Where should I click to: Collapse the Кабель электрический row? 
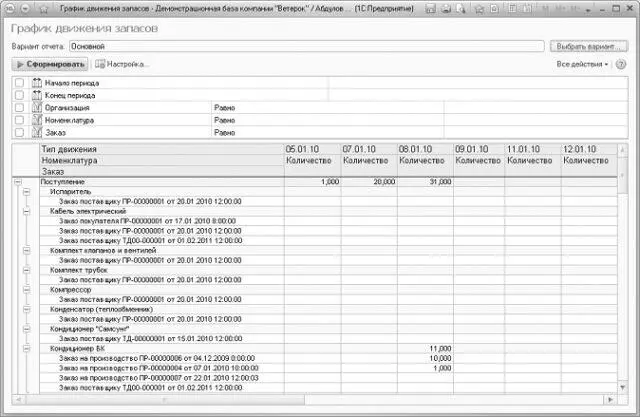tap(27, 211)
